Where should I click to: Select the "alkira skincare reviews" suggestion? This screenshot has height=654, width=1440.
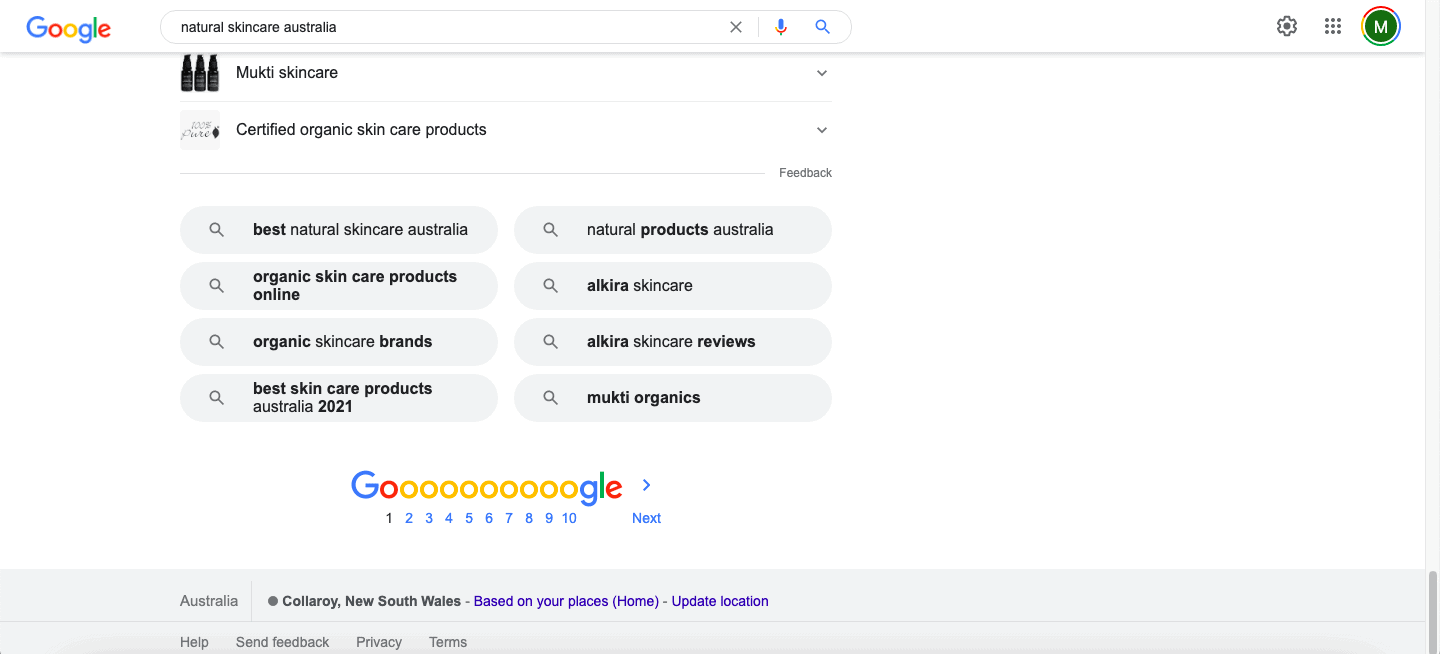click(x=672, y=342)
